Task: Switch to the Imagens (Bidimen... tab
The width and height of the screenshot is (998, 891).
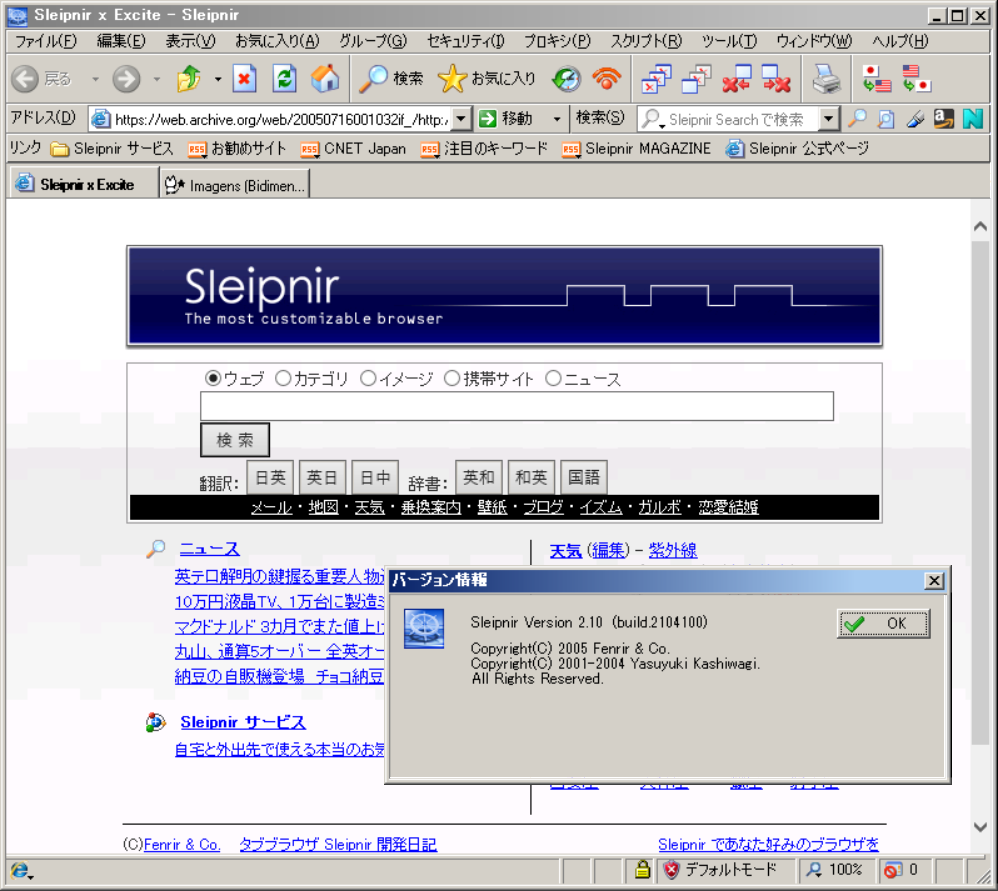Action: coord(235,185)
